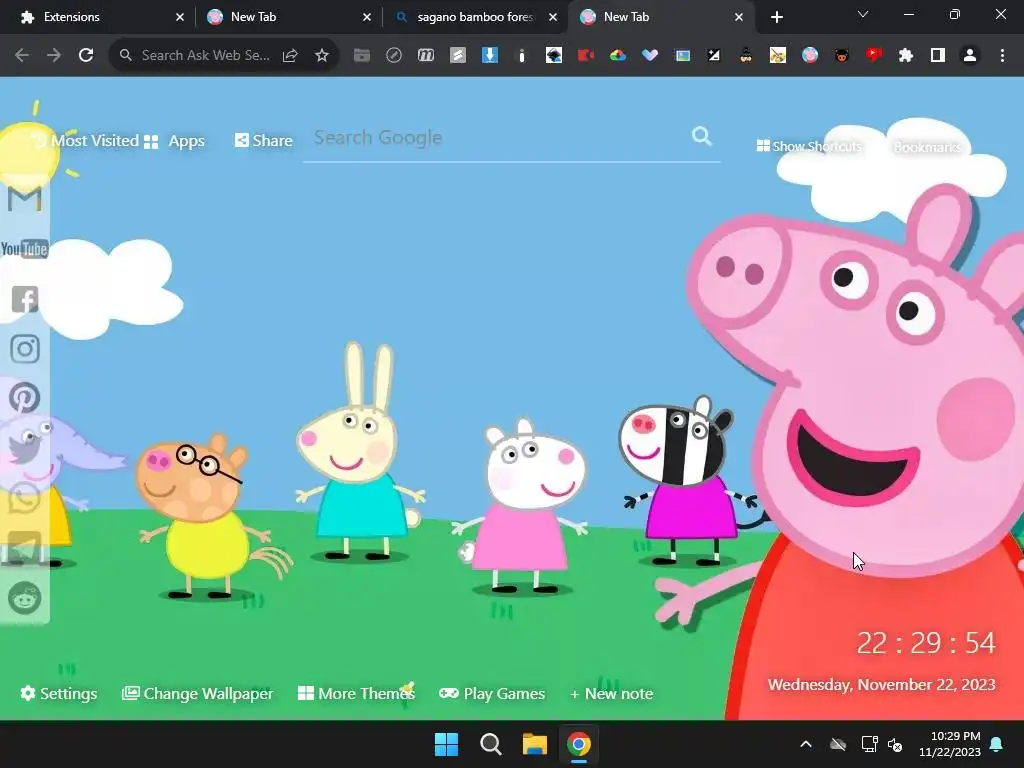
Task: Click the folder extension icon in toolbar
Action: point(362,56)
